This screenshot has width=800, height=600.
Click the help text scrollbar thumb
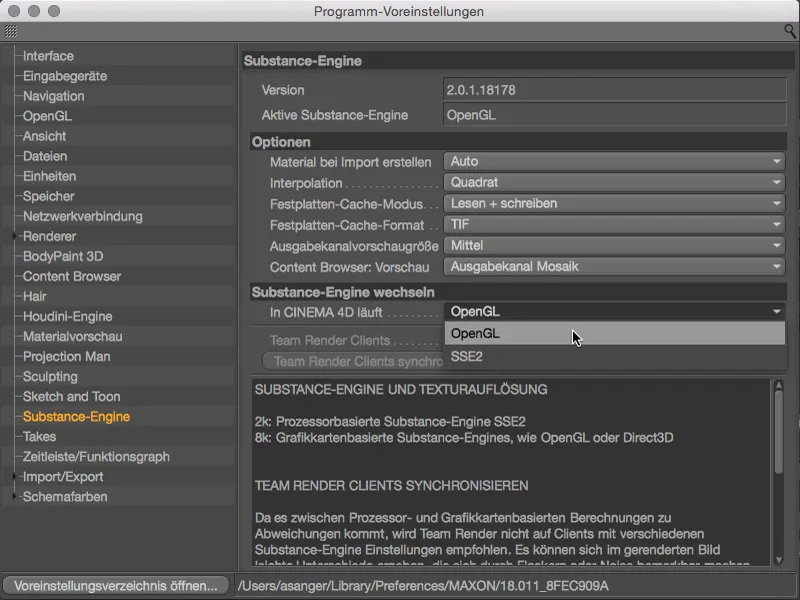point(779,432)
